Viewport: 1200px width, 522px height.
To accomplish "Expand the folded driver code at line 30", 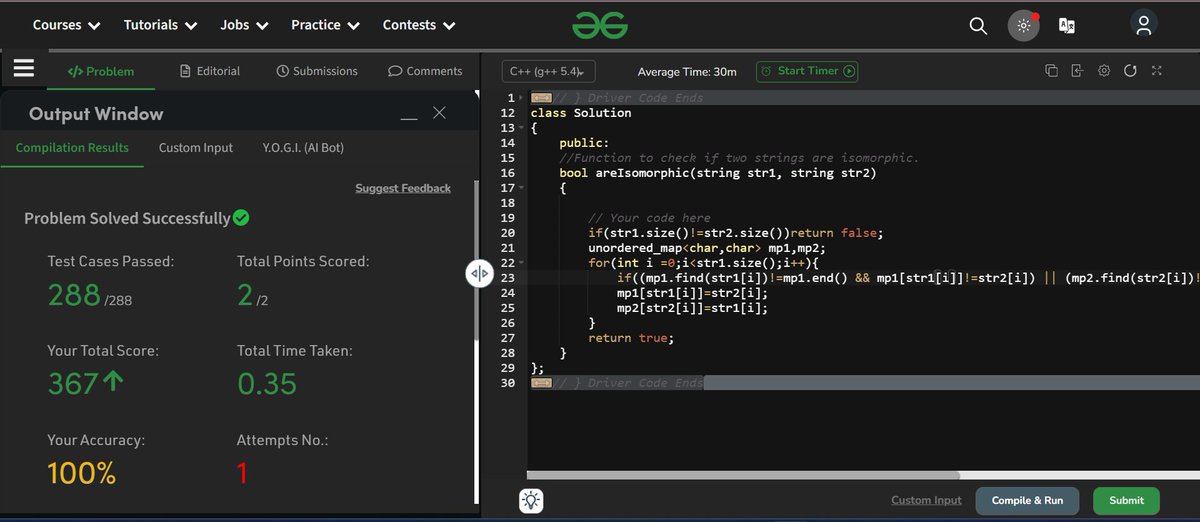I will (541, 383).
